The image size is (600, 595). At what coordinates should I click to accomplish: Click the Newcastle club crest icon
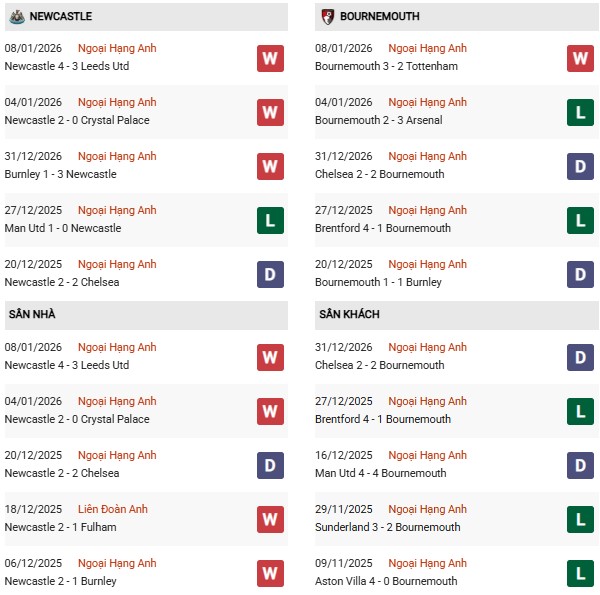click(x=16, y=16)
